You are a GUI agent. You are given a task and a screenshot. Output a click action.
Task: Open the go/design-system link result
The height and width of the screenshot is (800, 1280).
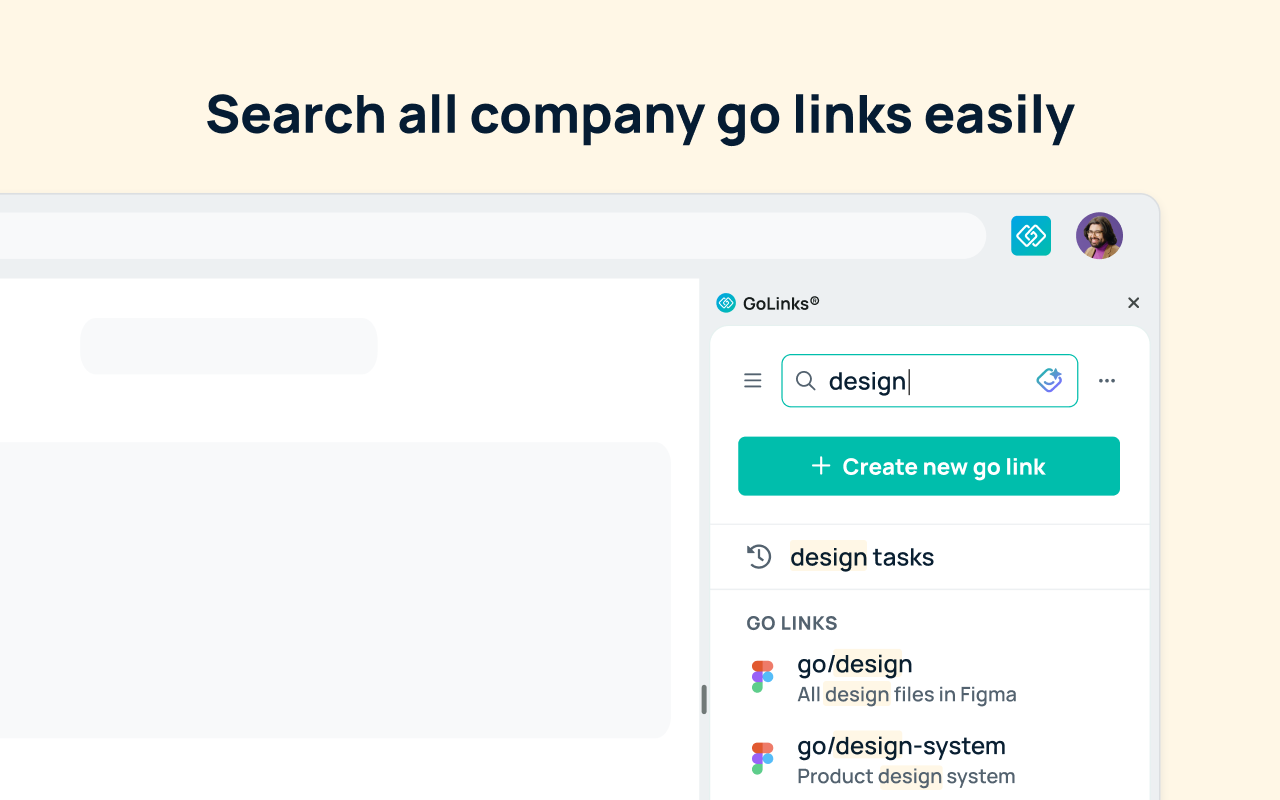coord(930,760)
